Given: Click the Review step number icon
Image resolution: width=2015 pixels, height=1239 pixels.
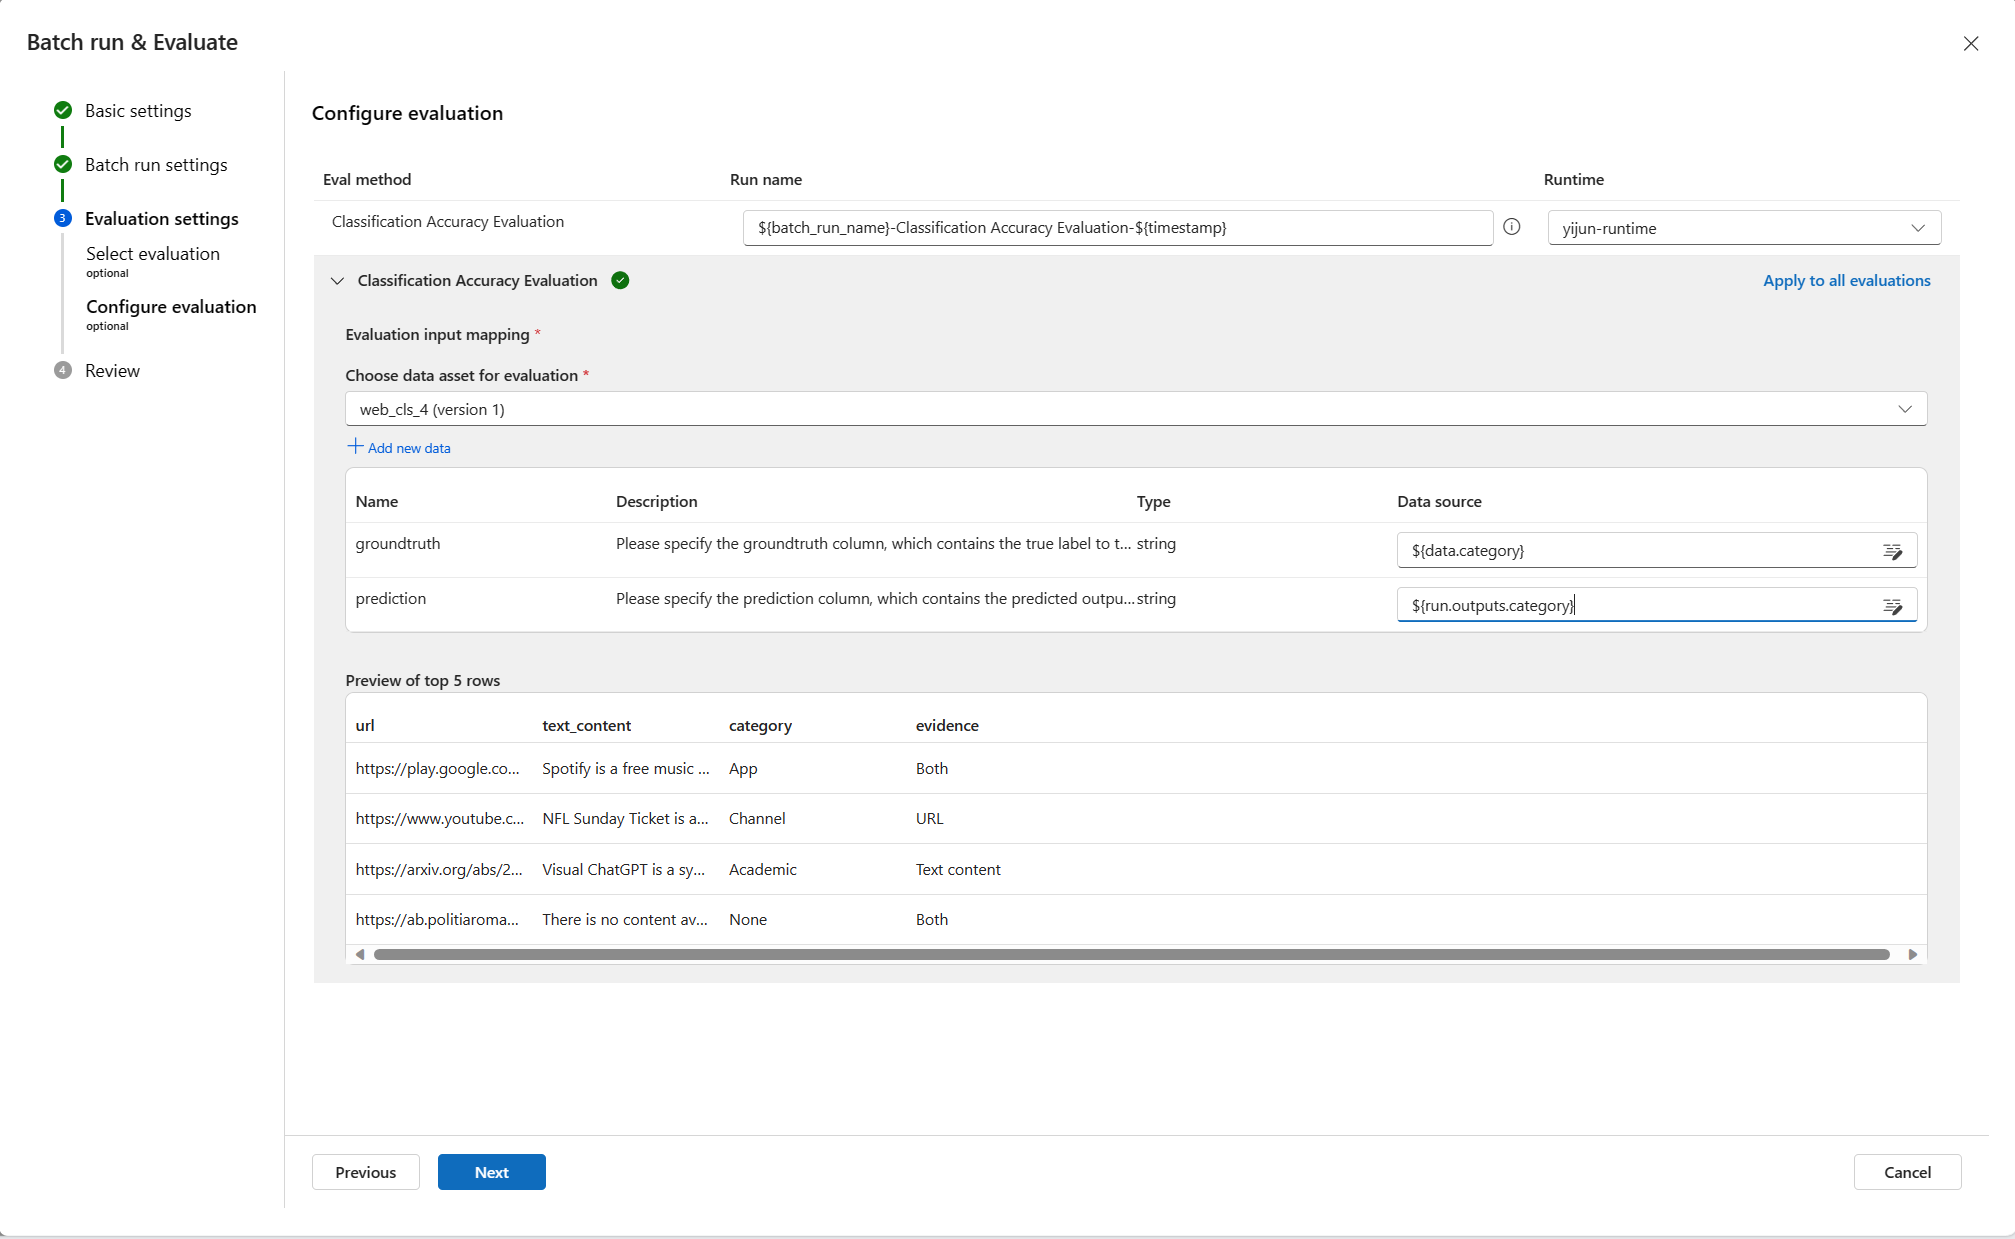Looking at the screenshot, I should tap(63, 370).
